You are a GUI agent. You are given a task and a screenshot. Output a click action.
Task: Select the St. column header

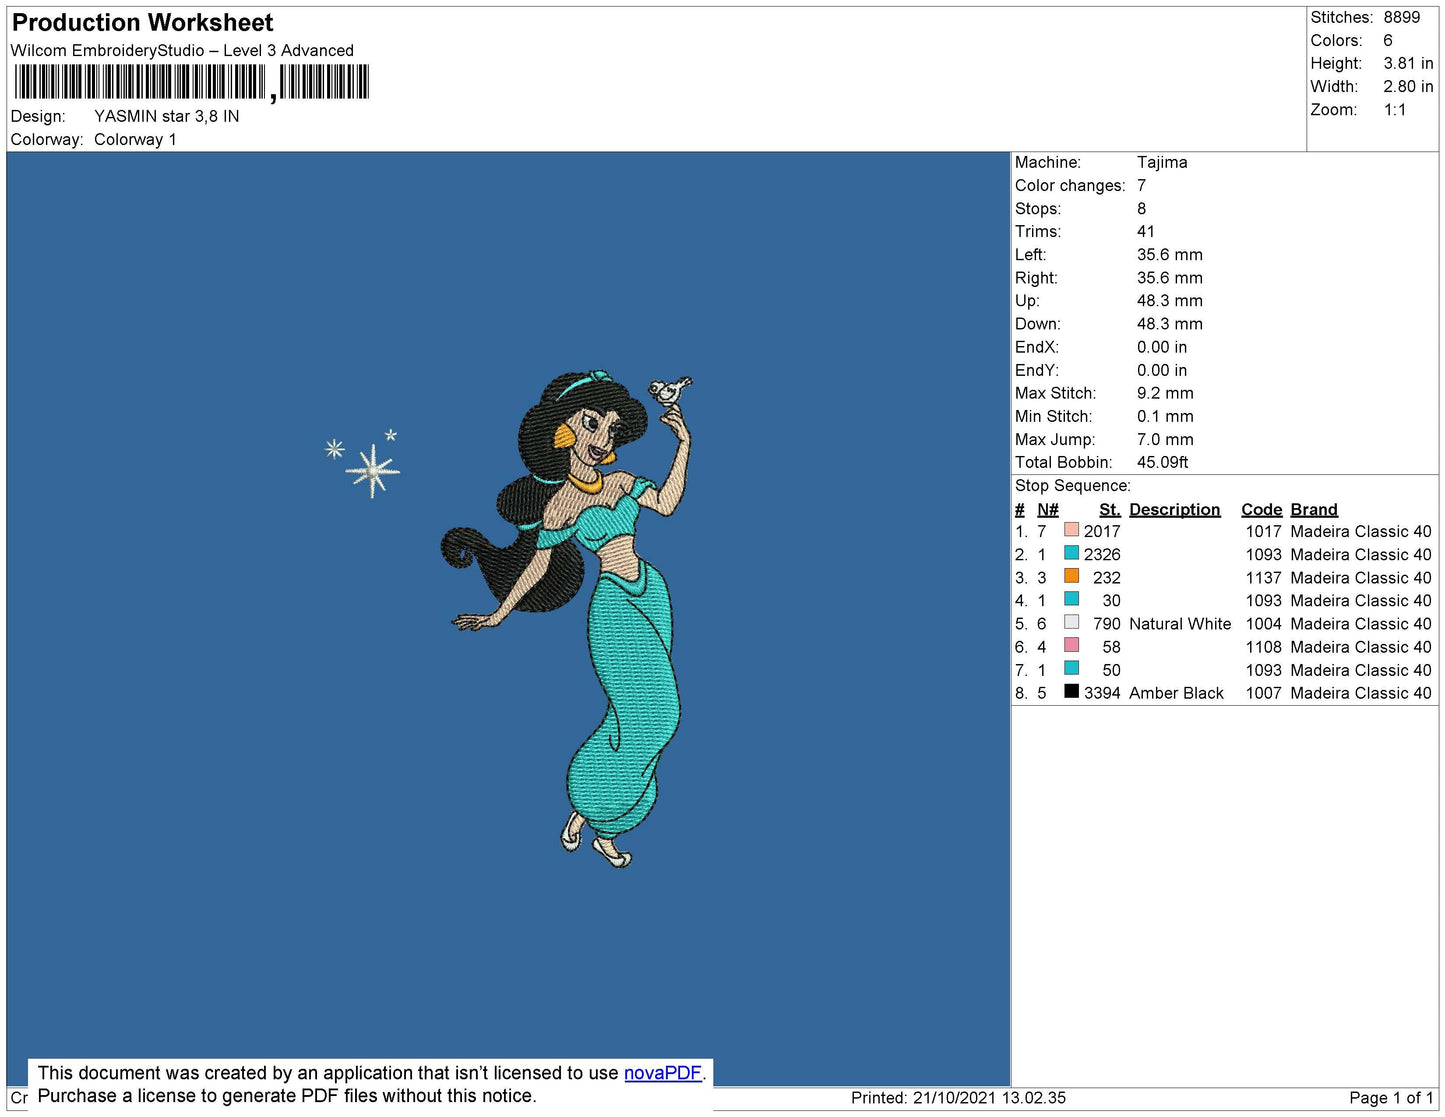[x=1110, y=509]
